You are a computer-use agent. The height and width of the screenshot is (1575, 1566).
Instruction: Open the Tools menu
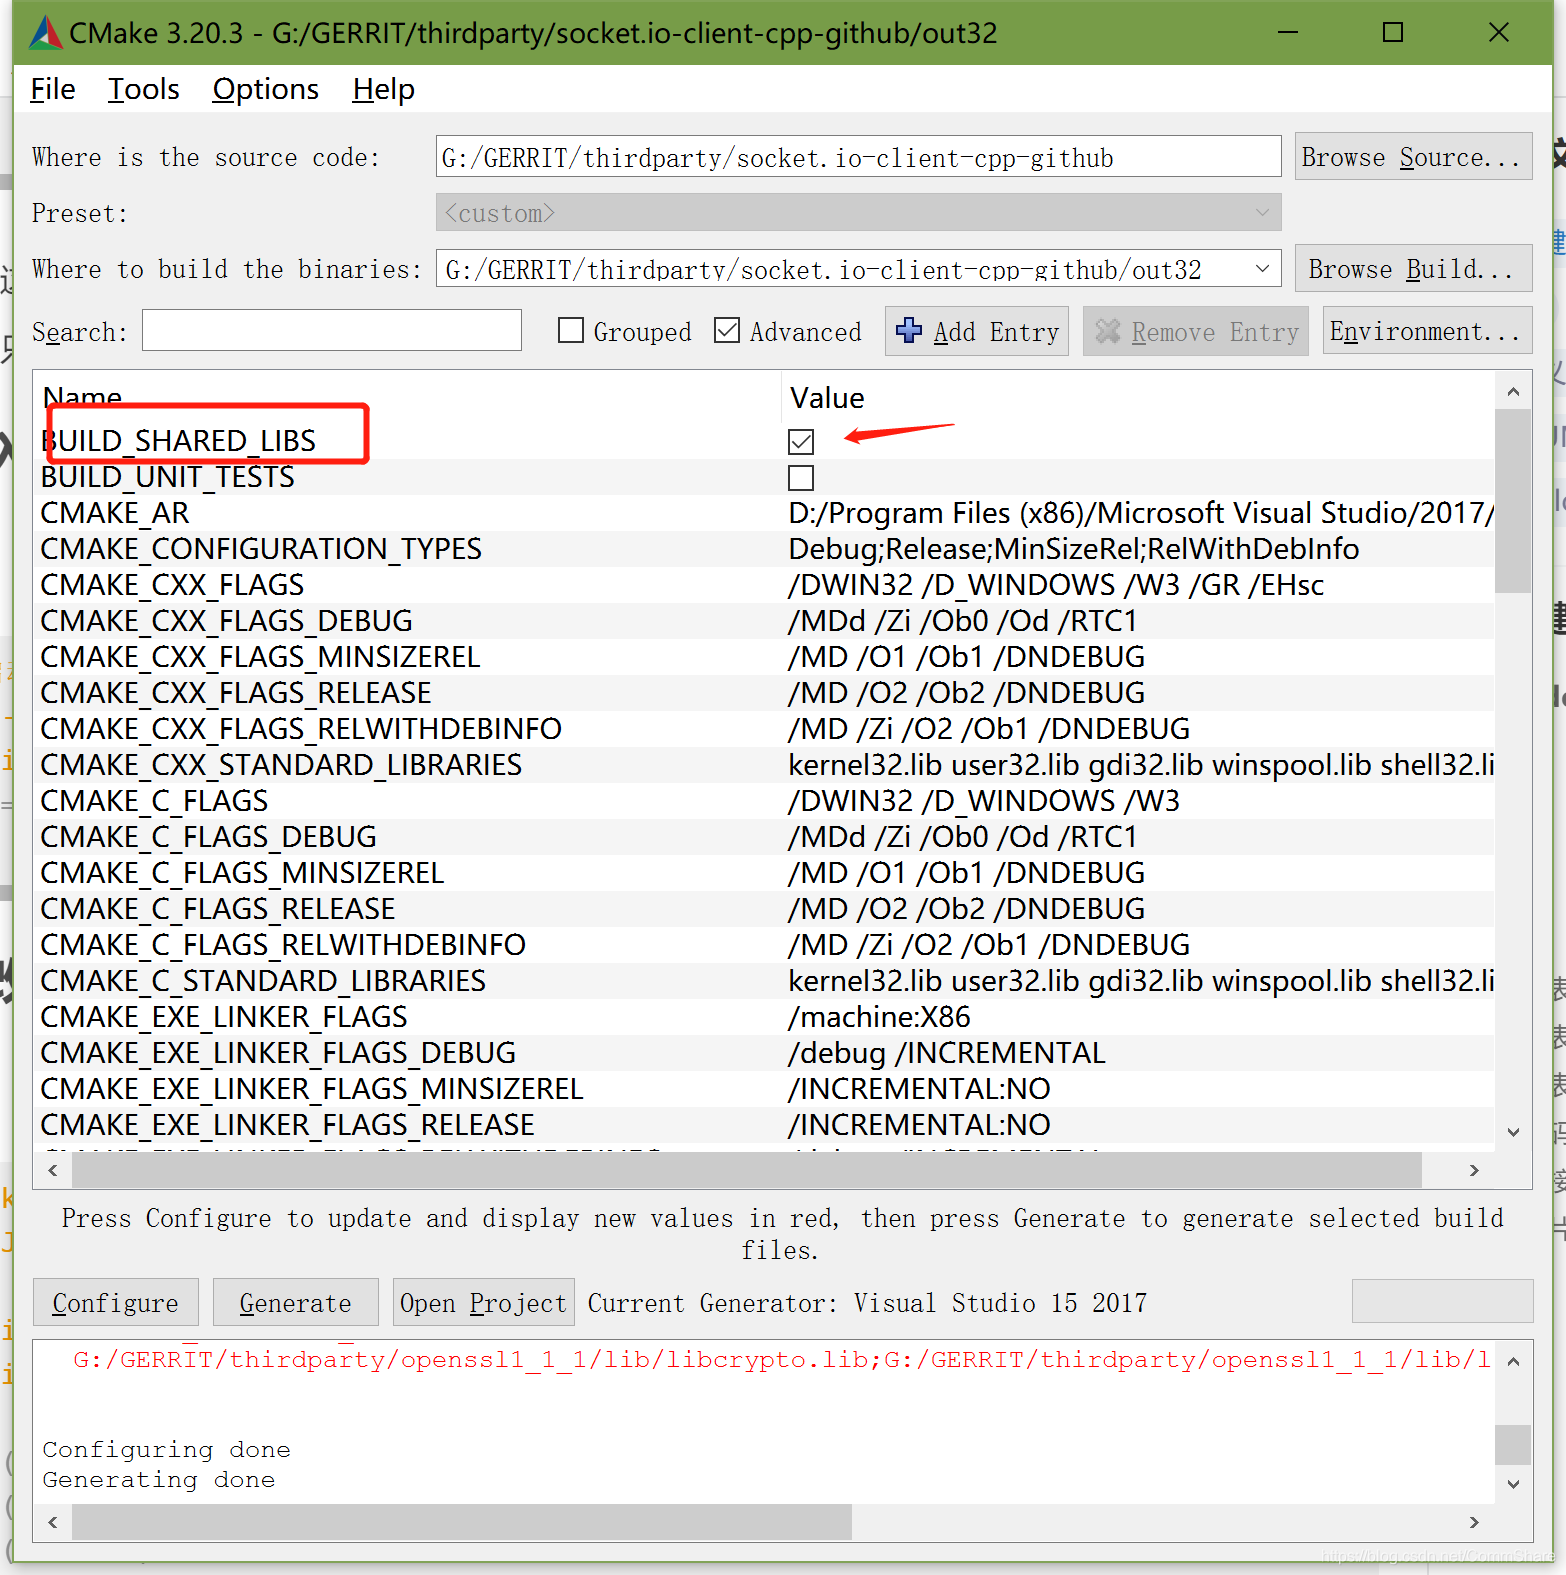tap(144, 89)
